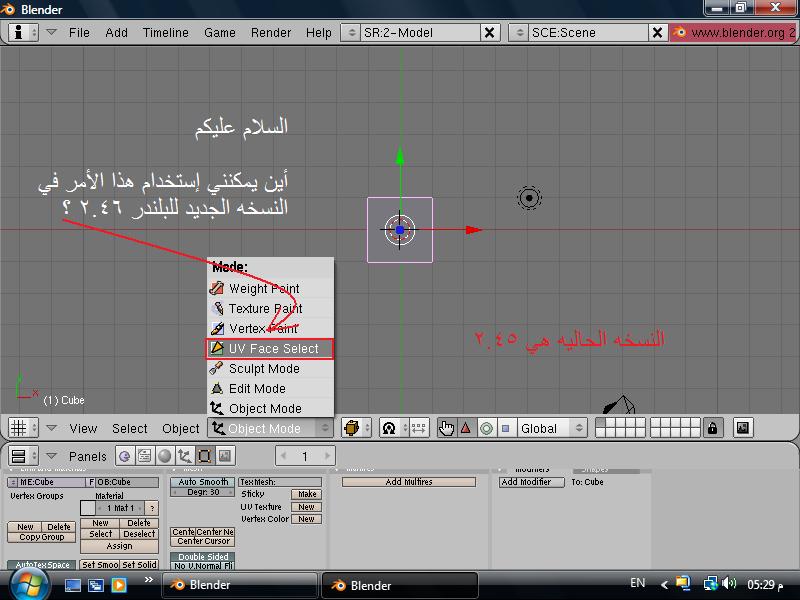This screenshot has height=600, width=800.
Task: Click the render this window icon
Action: pyautogui.click(x=743, y=428)
